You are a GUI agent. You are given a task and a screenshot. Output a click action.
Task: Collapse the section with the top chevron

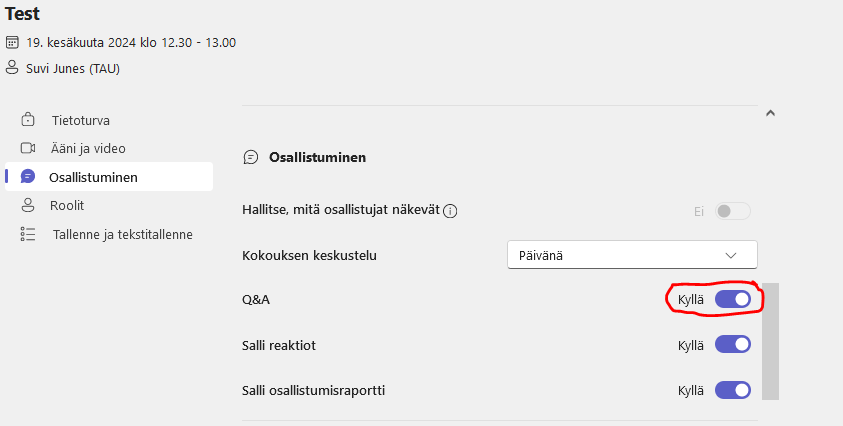click(770, 113)
